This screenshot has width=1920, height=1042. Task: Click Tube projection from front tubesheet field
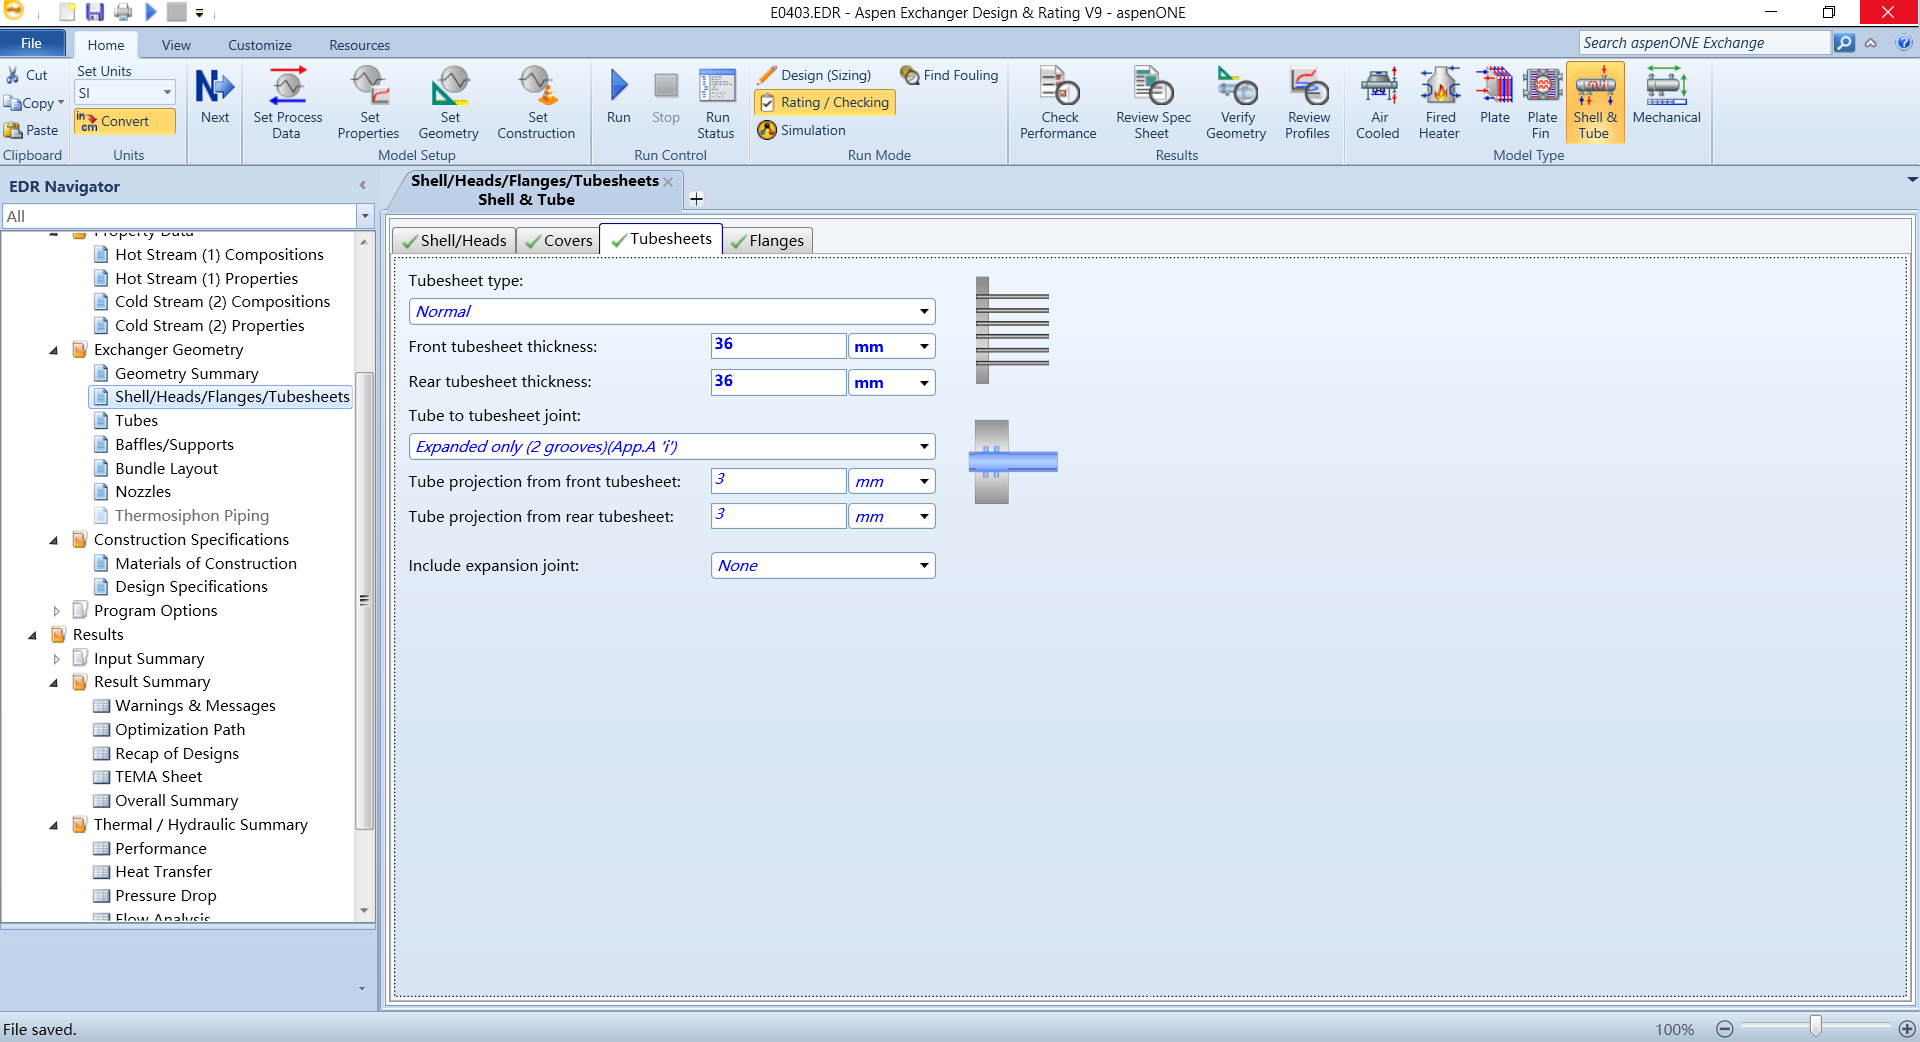tap(778, 481)
